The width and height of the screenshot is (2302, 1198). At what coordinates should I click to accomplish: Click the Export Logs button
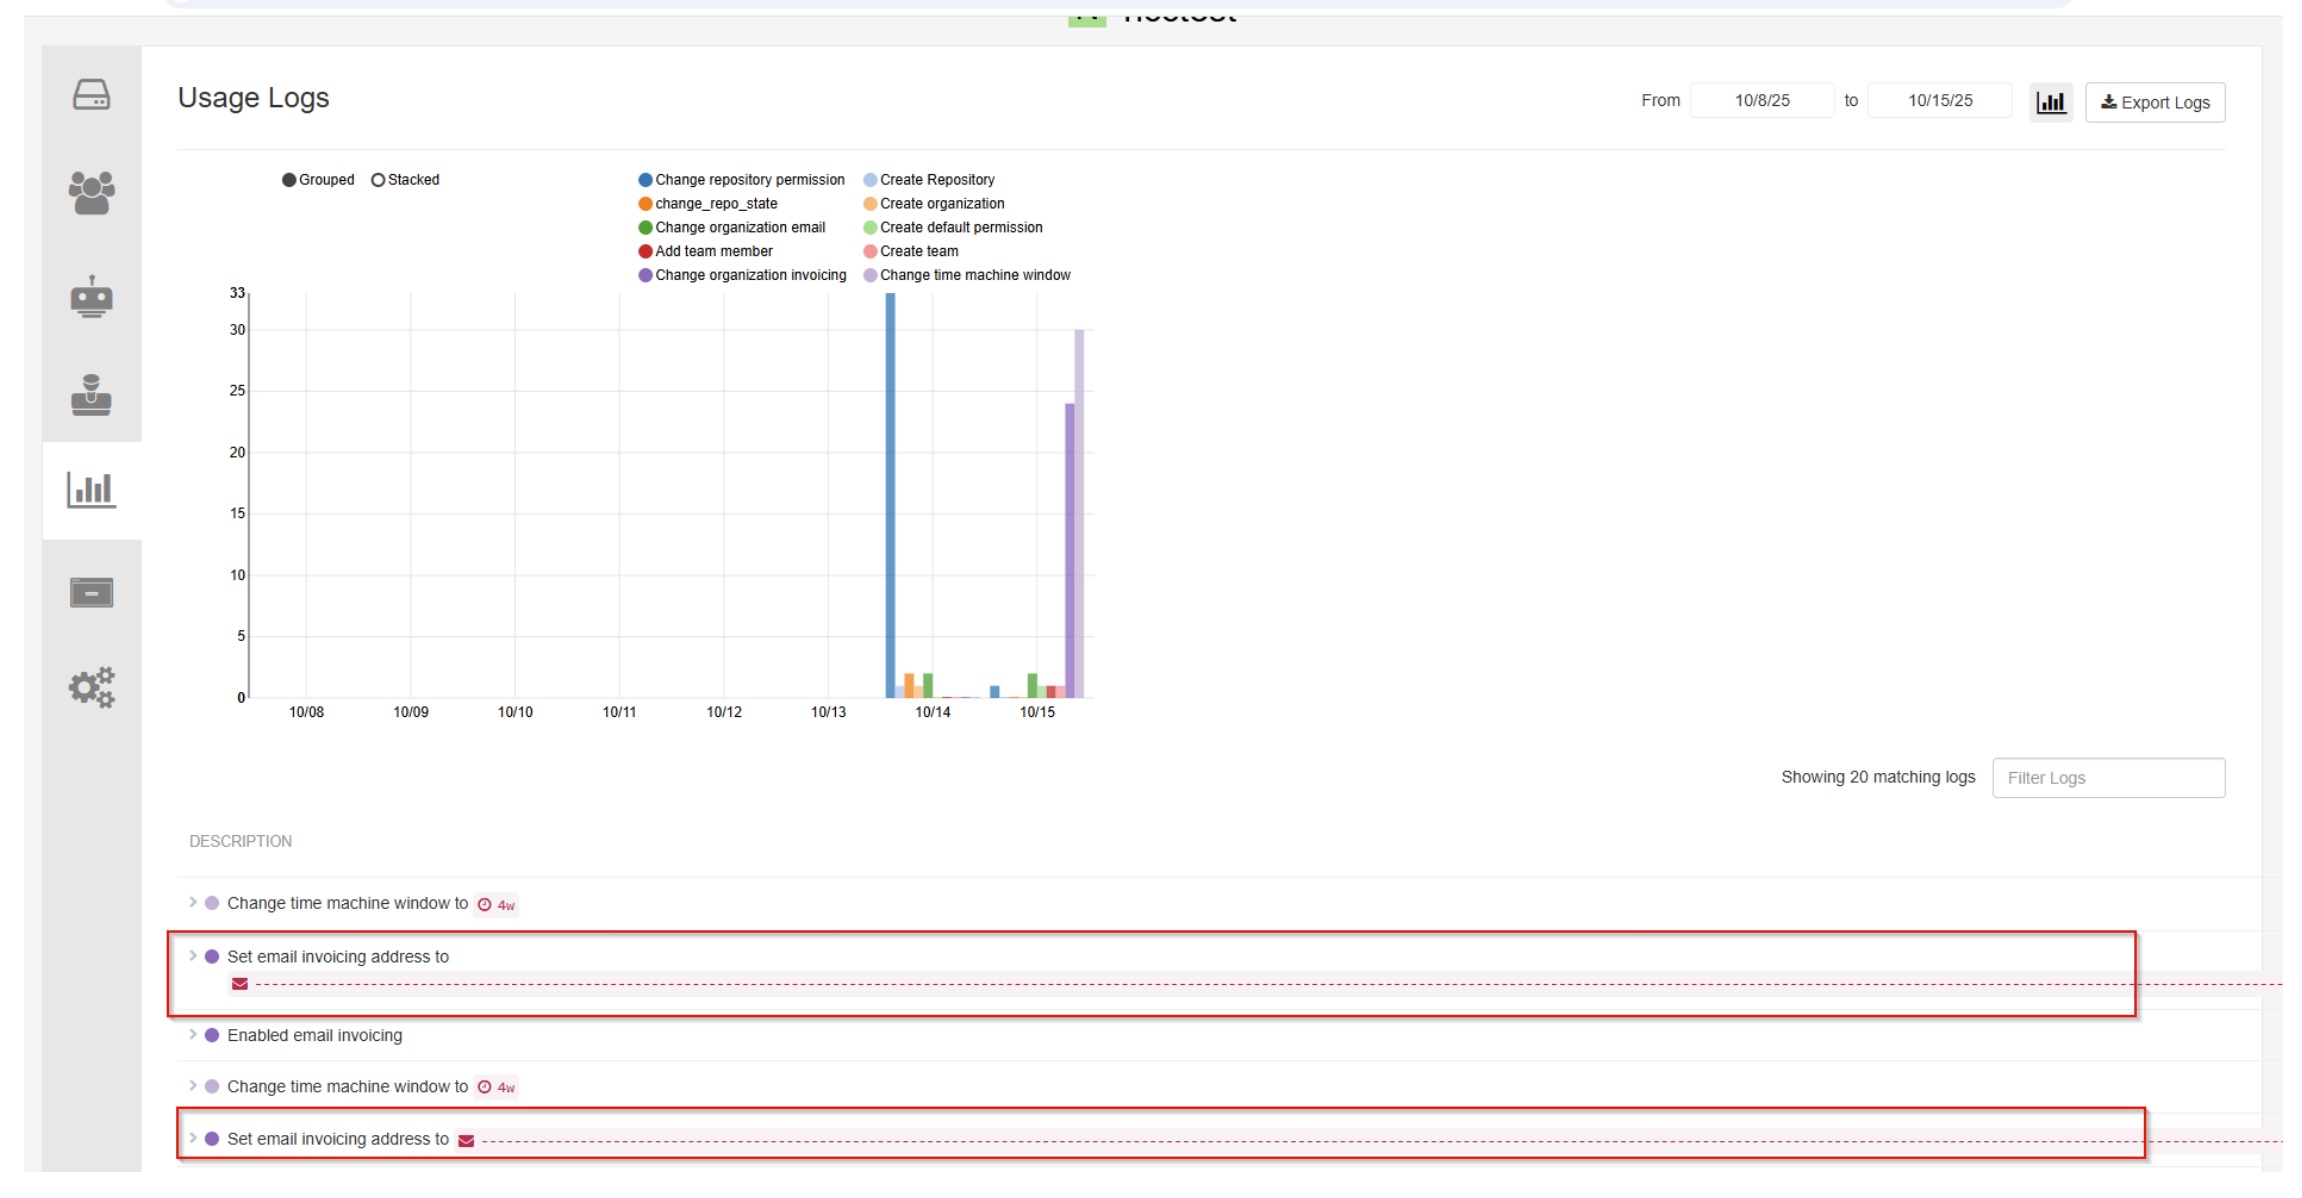pos(2154,102)
